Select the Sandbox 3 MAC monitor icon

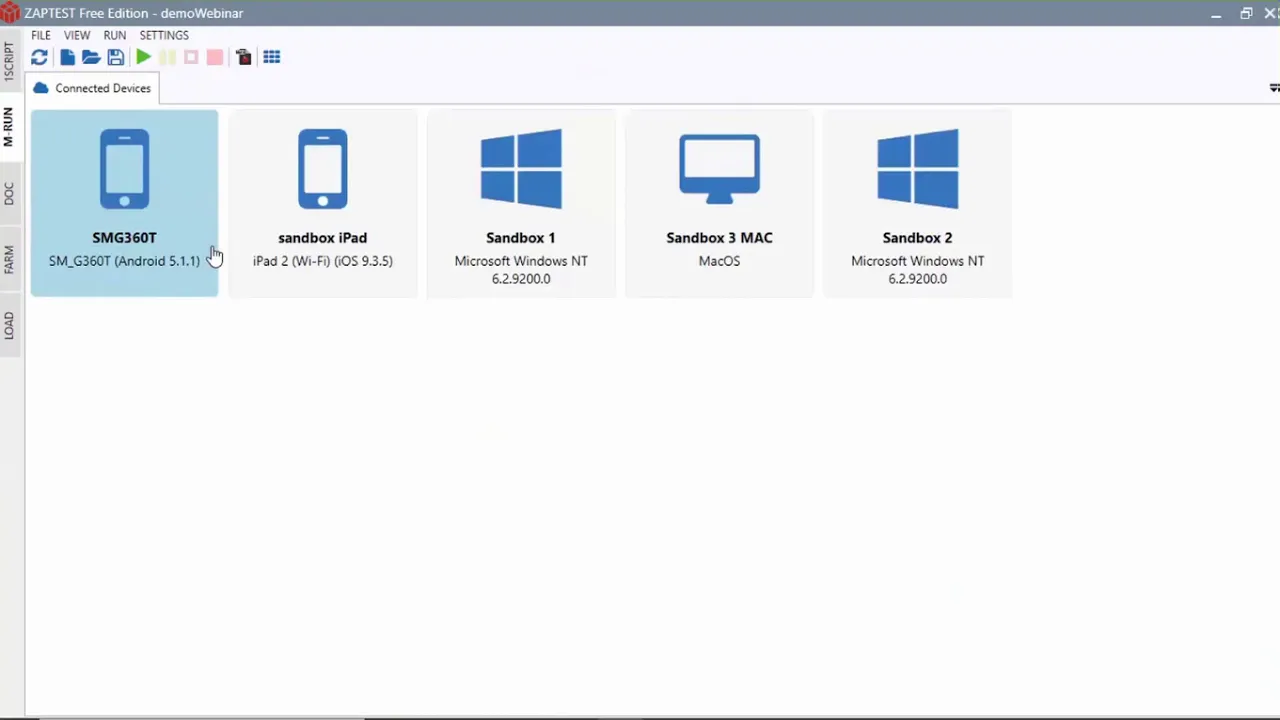[x=719, y=169]
